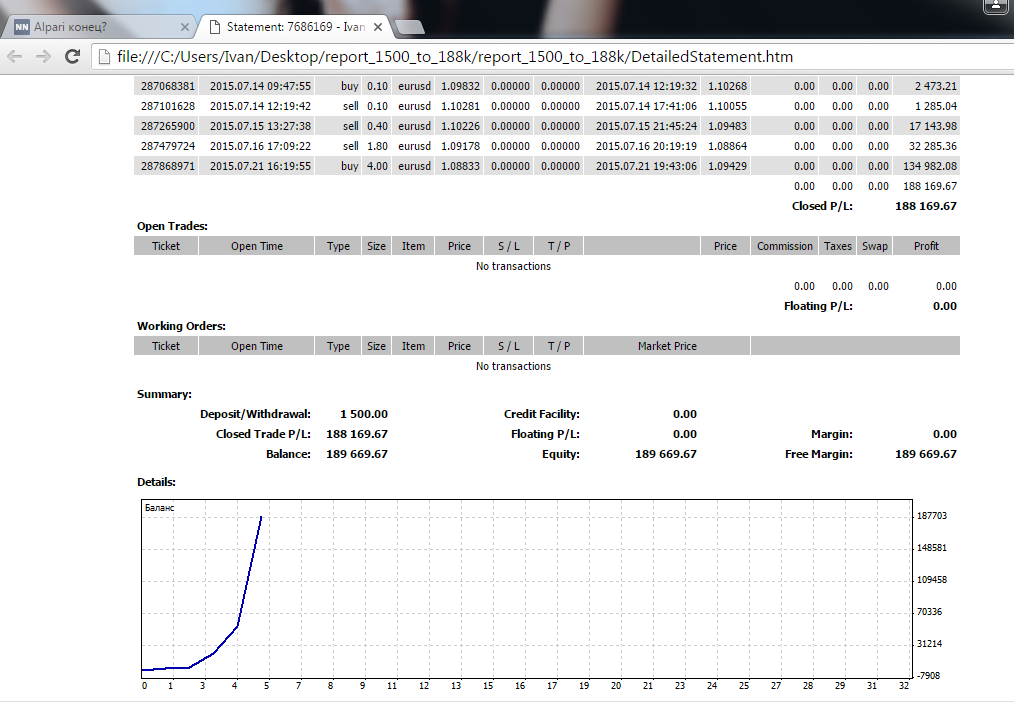Click the chart axis value 70336
This screenshot has height=702, width=1014.
coord(929,612)
